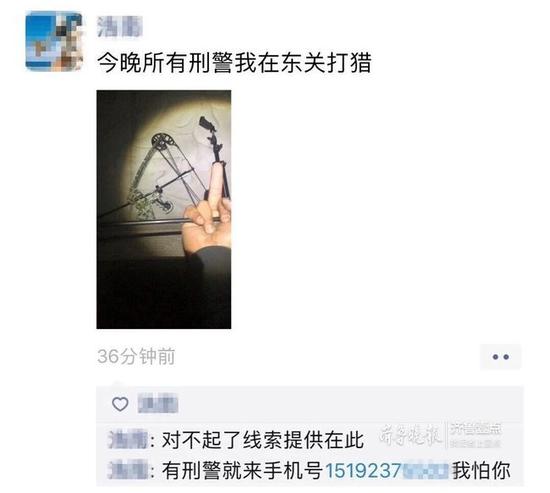Tap the dark lower area of photo
Viewport: 550px width, 493px height.
click(164, 295)
